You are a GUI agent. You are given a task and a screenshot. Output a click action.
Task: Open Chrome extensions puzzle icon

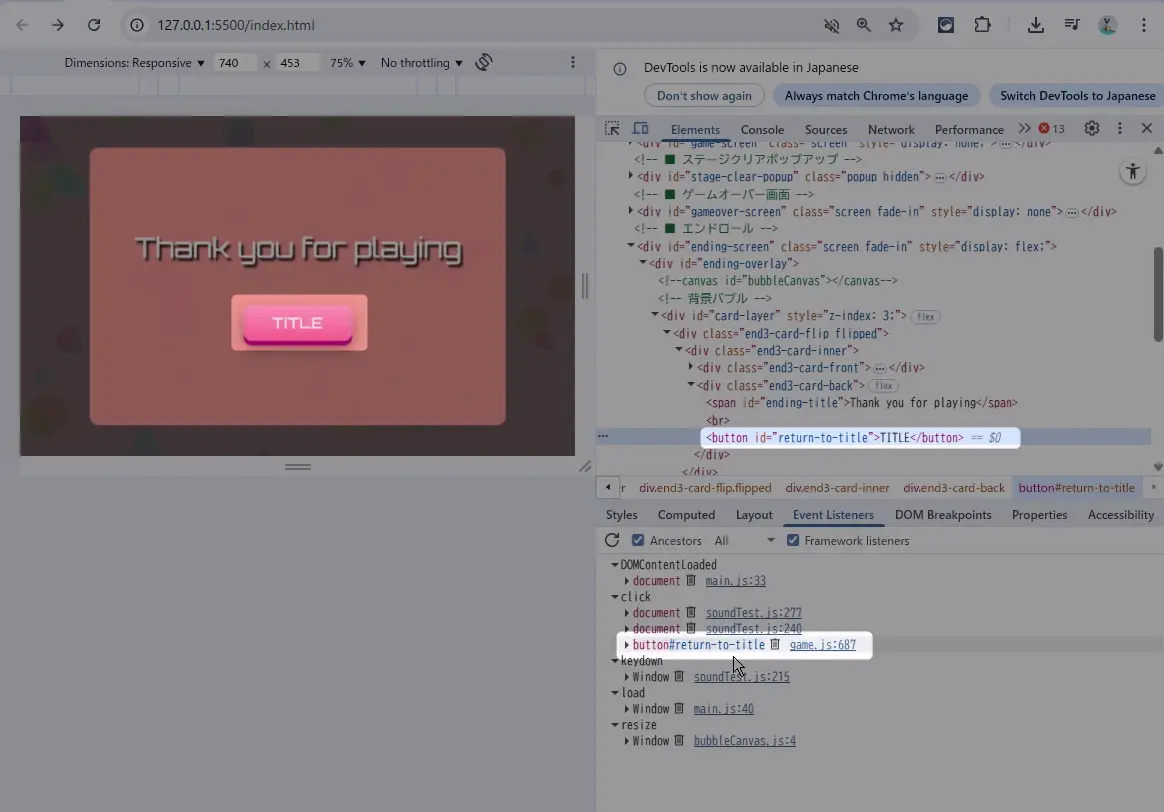pyautogui.click(x=983, y=25)
